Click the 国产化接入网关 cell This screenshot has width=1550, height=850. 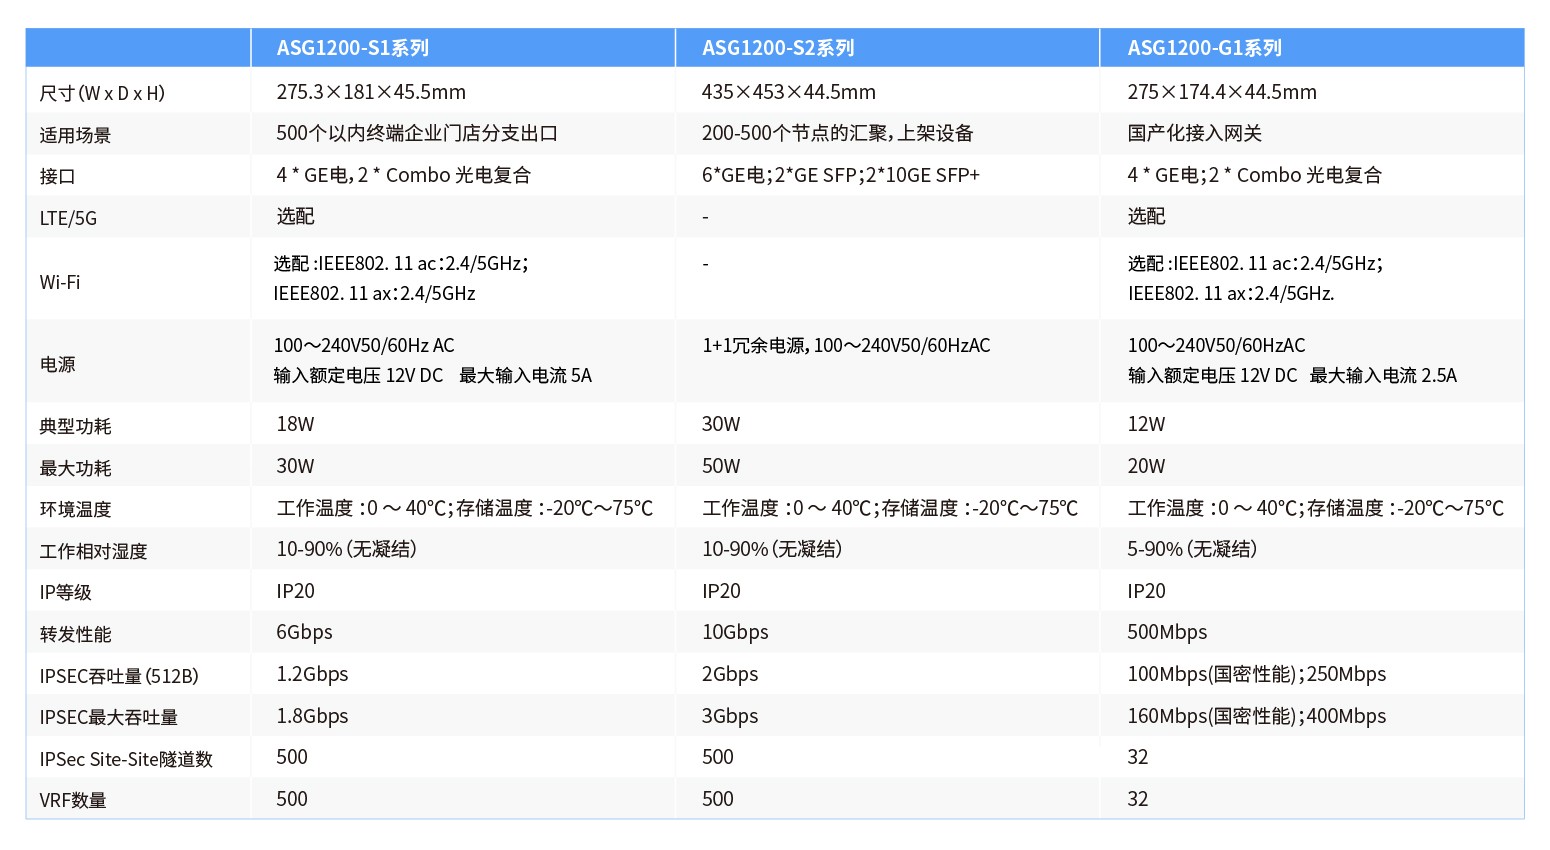[1194, 133]
